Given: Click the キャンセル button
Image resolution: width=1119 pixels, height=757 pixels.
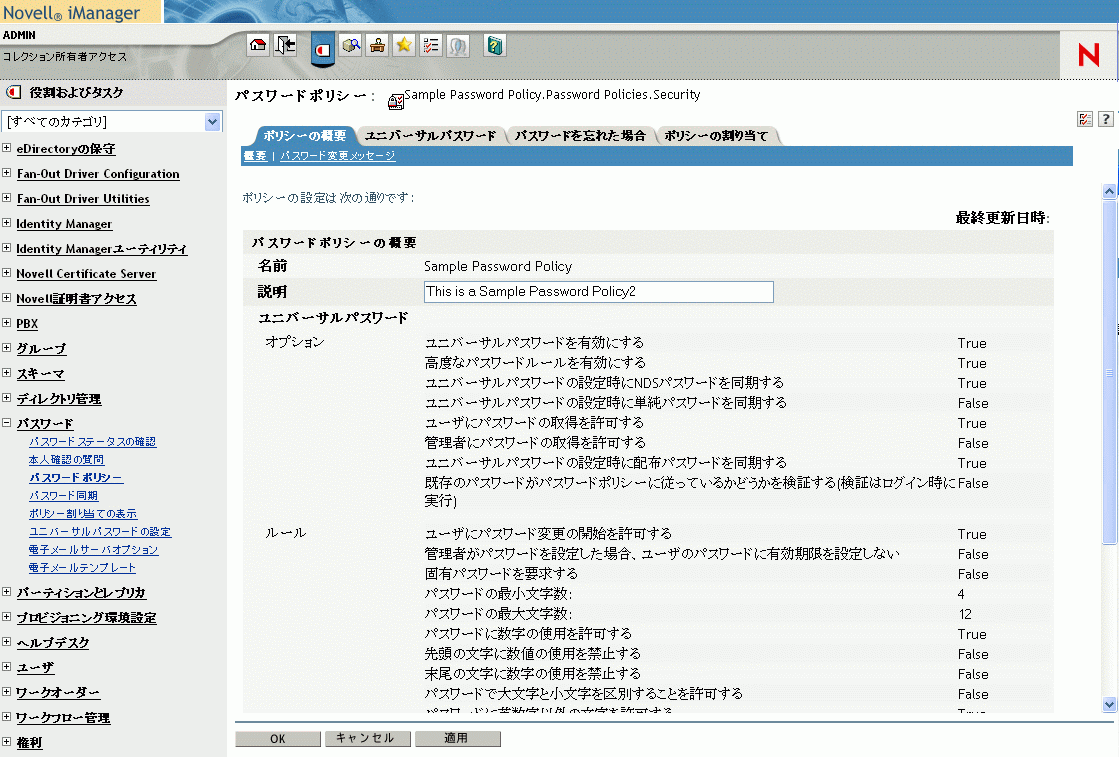Looking at the screenshot, I should pos(368,738).
